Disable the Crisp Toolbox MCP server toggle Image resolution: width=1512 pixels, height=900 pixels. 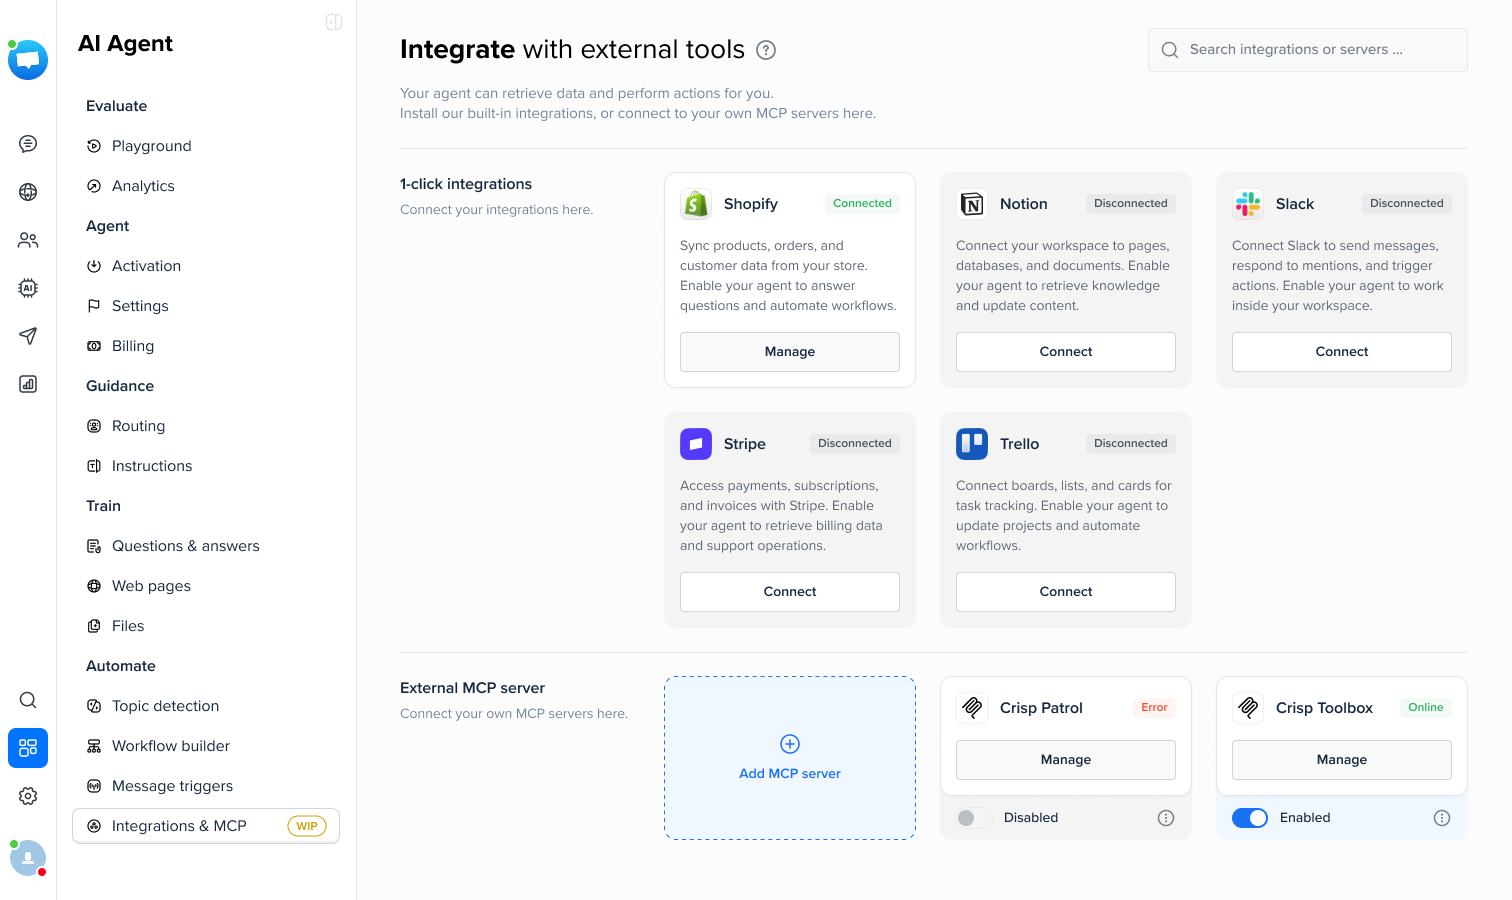[1249, 818]
